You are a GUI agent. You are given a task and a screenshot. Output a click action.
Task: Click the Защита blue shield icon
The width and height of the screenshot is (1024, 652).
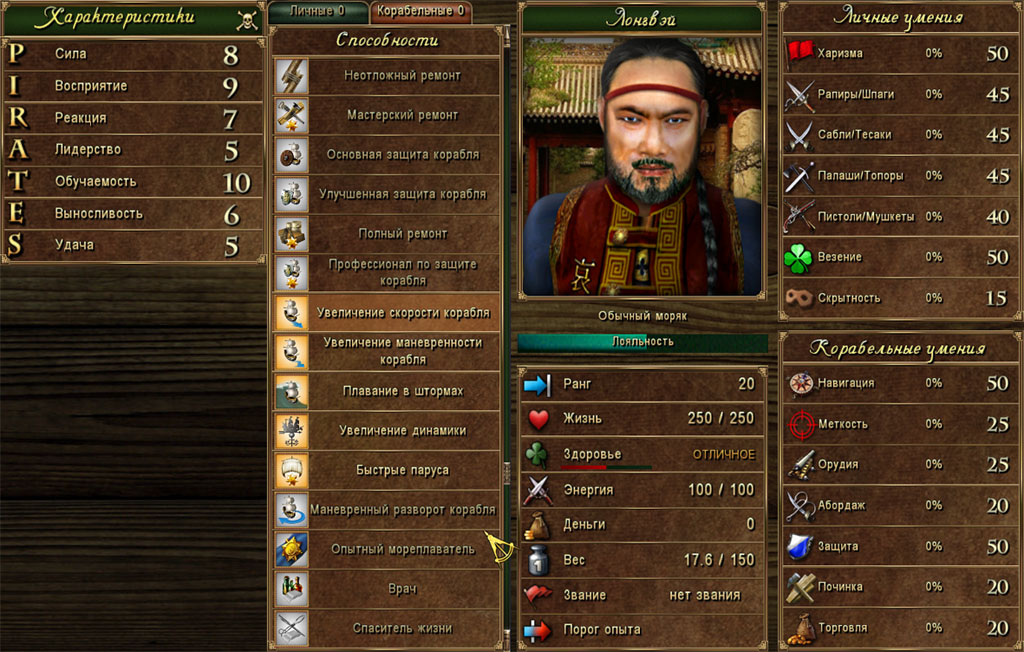pyautogui.click(x=800, y=546)
